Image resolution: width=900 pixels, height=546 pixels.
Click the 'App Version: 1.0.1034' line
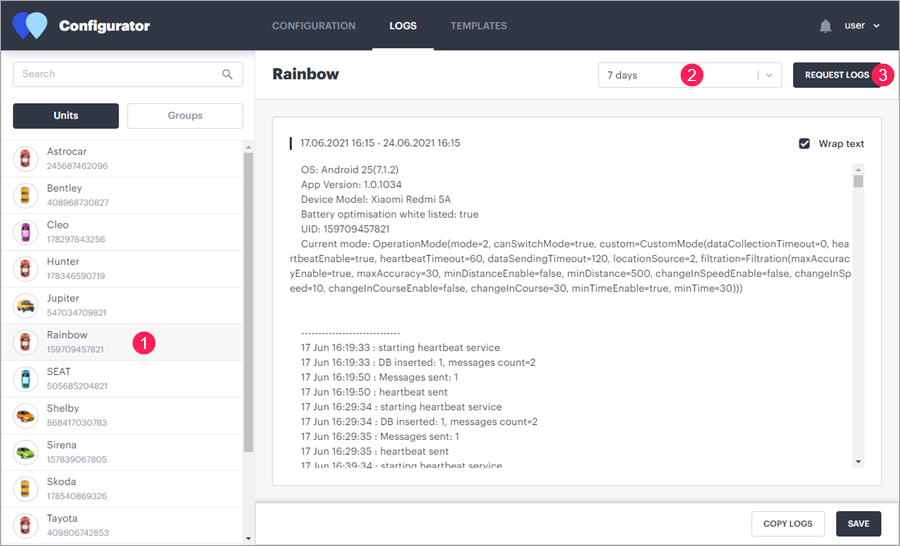(351, 184)
